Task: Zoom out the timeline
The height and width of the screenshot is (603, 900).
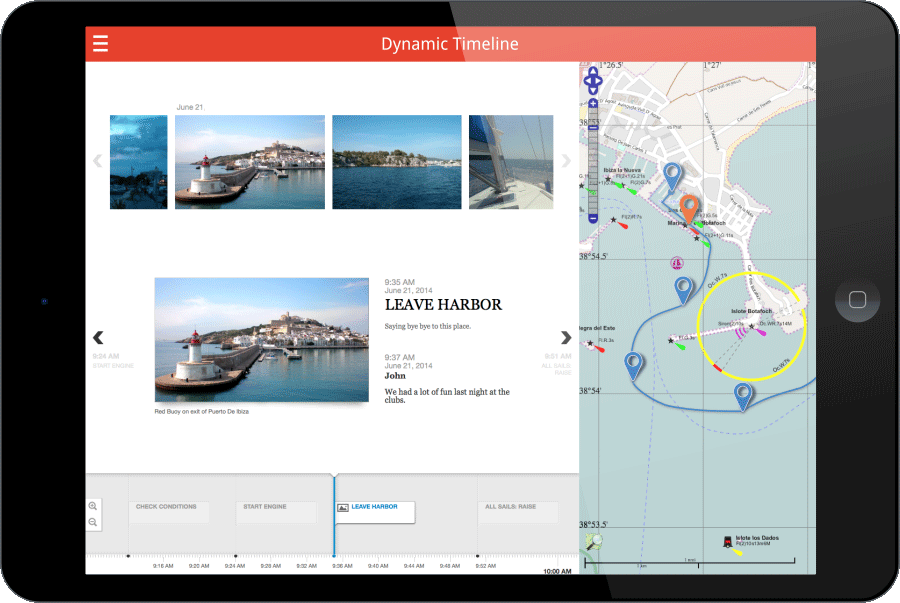Action: click(x=92, y=522)
